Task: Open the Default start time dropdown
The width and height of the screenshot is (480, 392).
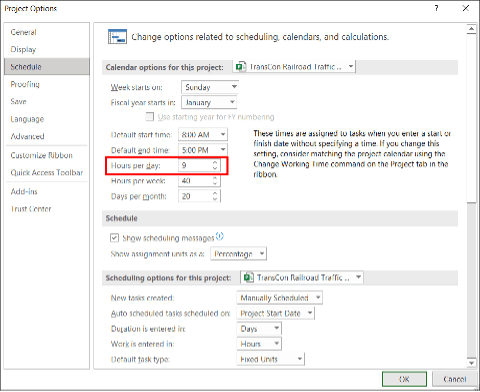Action: coord(203,135)
